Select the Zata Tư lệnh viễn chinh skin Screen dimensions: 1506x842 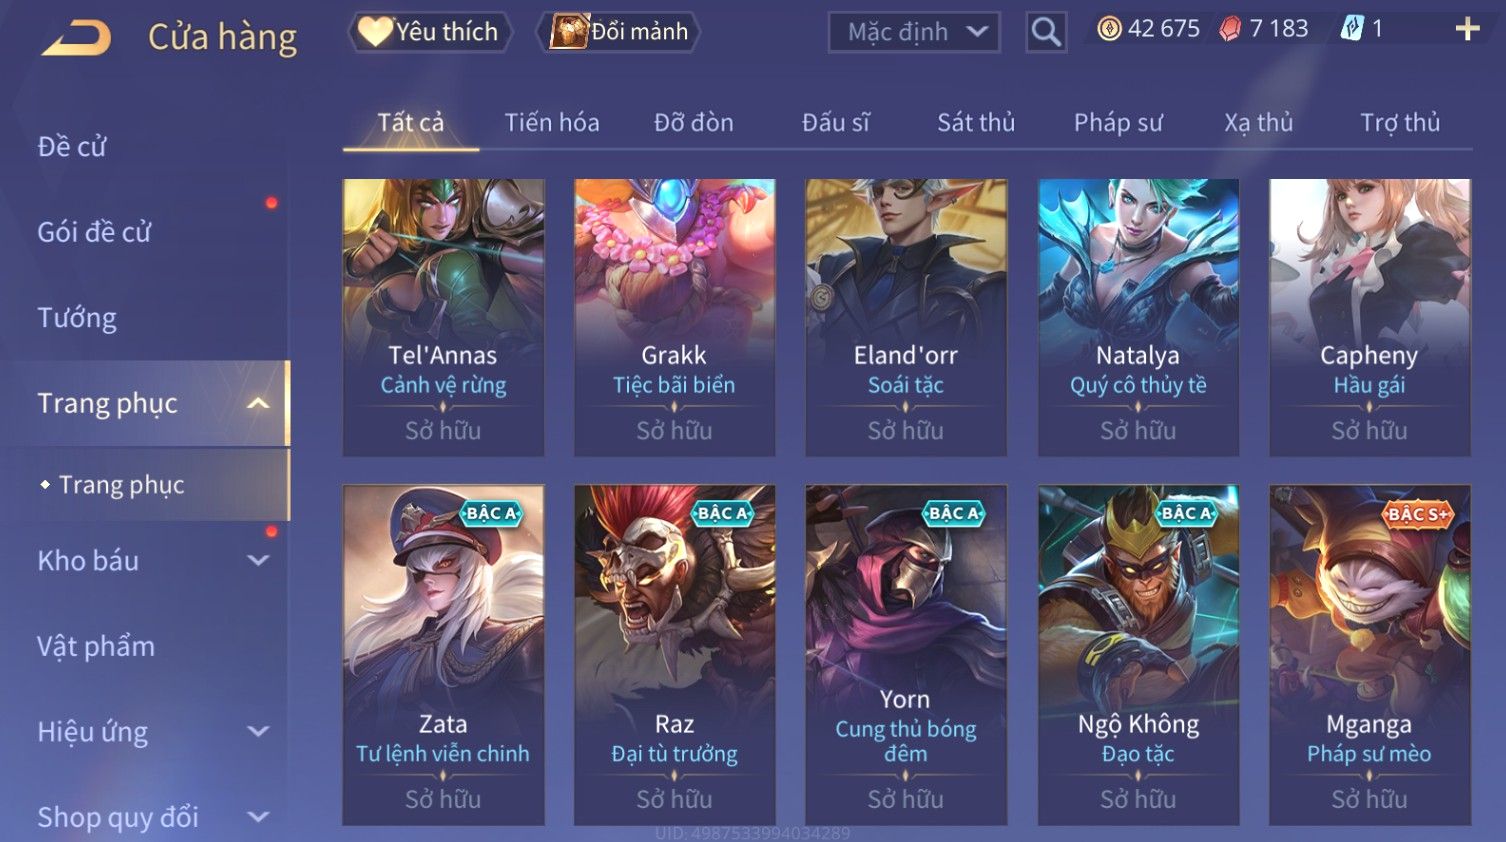[443, 655]
